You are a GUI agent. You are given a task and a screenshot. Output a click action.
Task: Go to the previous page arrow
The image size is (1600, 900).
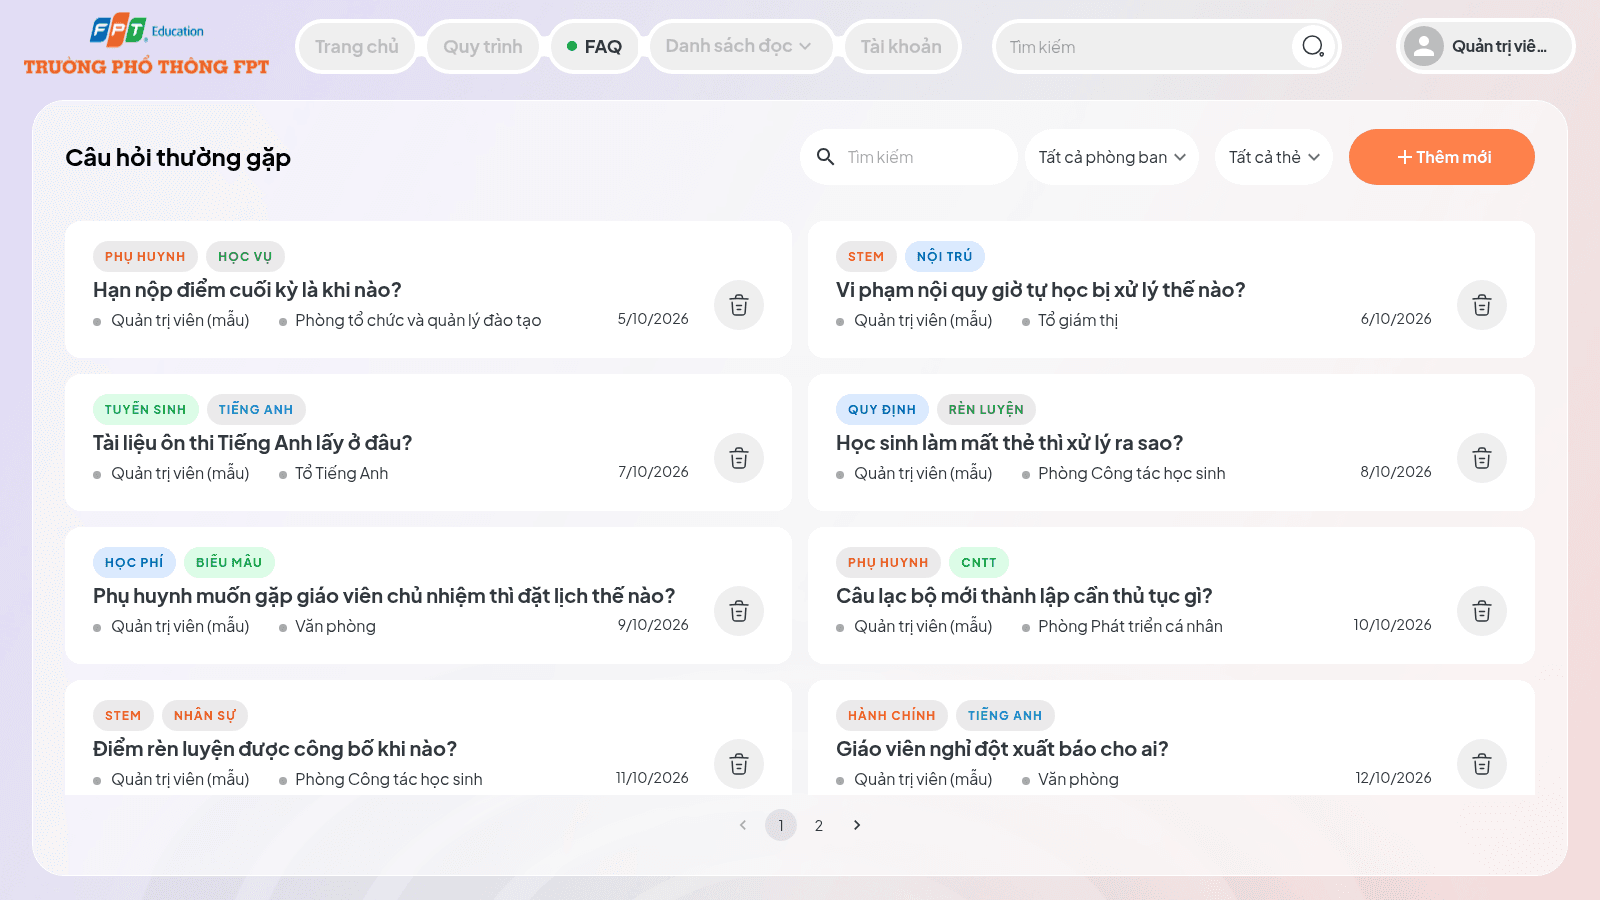point(743,825)
